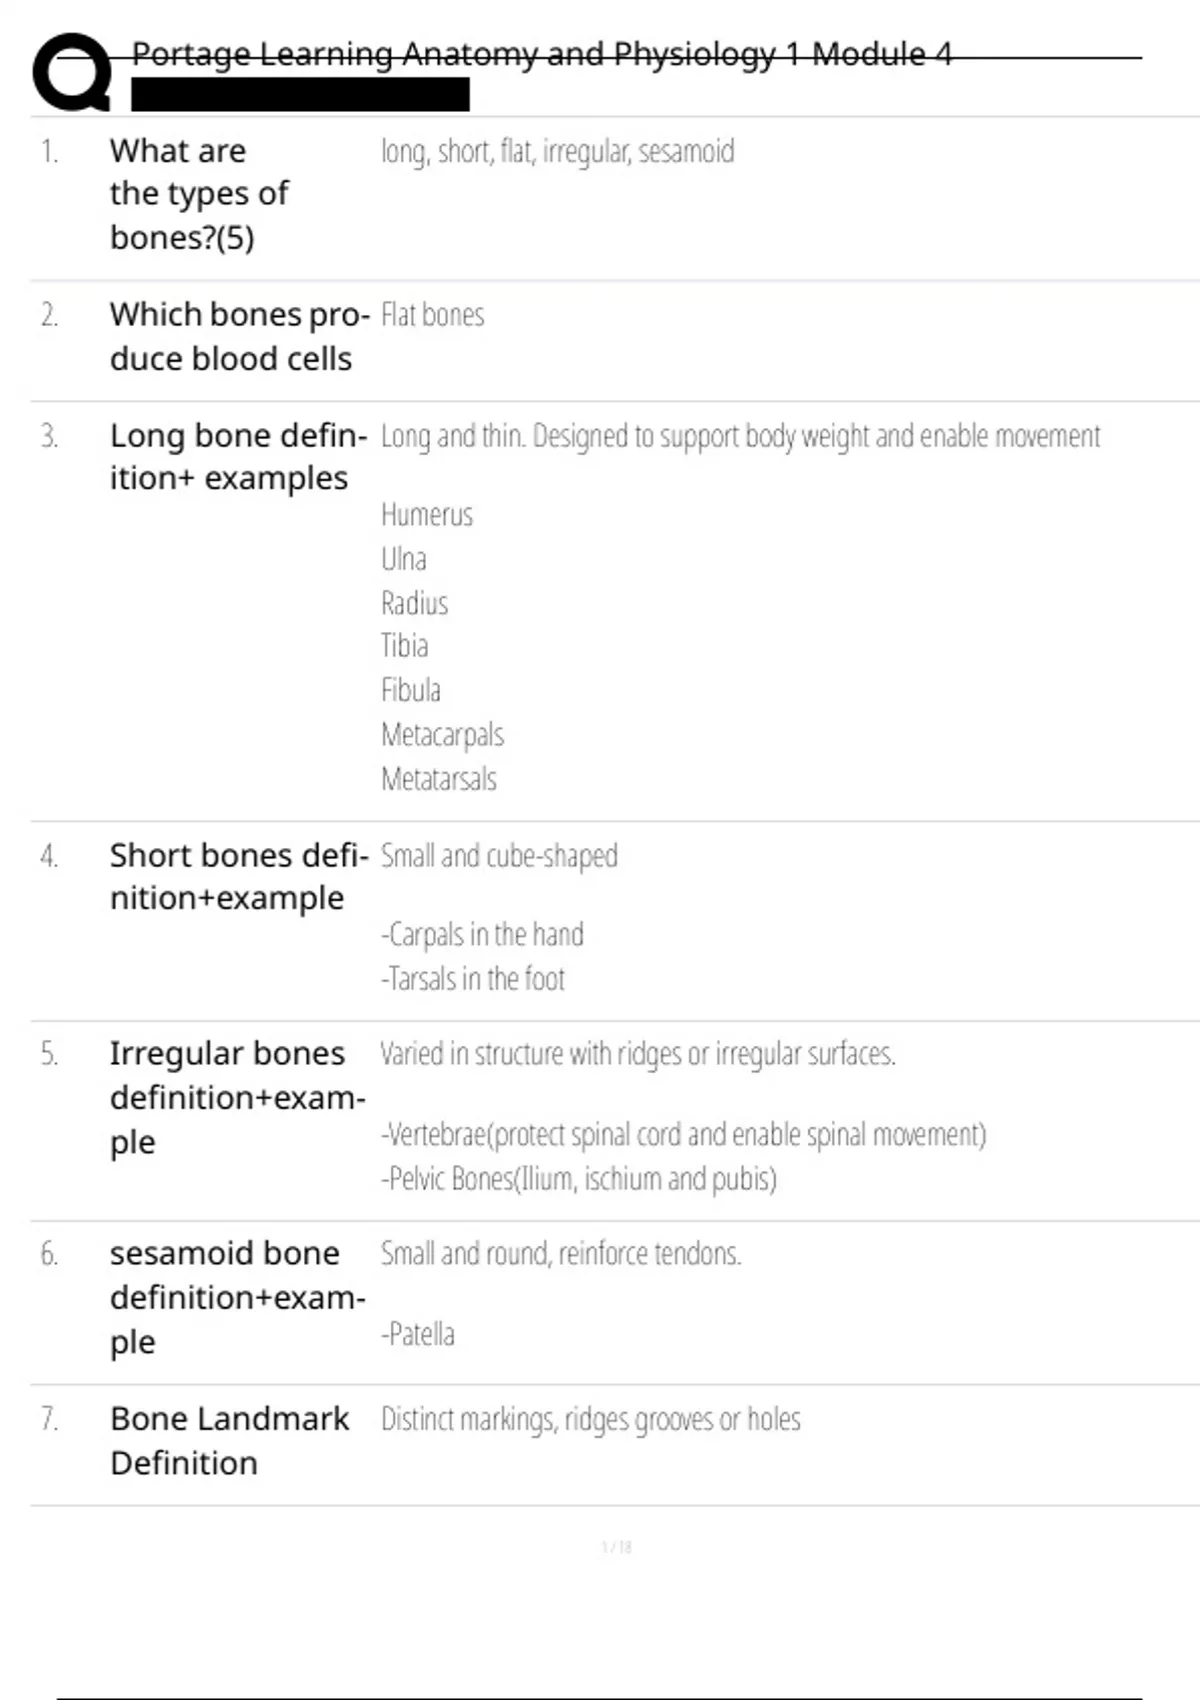Select the "Short bones definition+example" term

coord(238,877)
